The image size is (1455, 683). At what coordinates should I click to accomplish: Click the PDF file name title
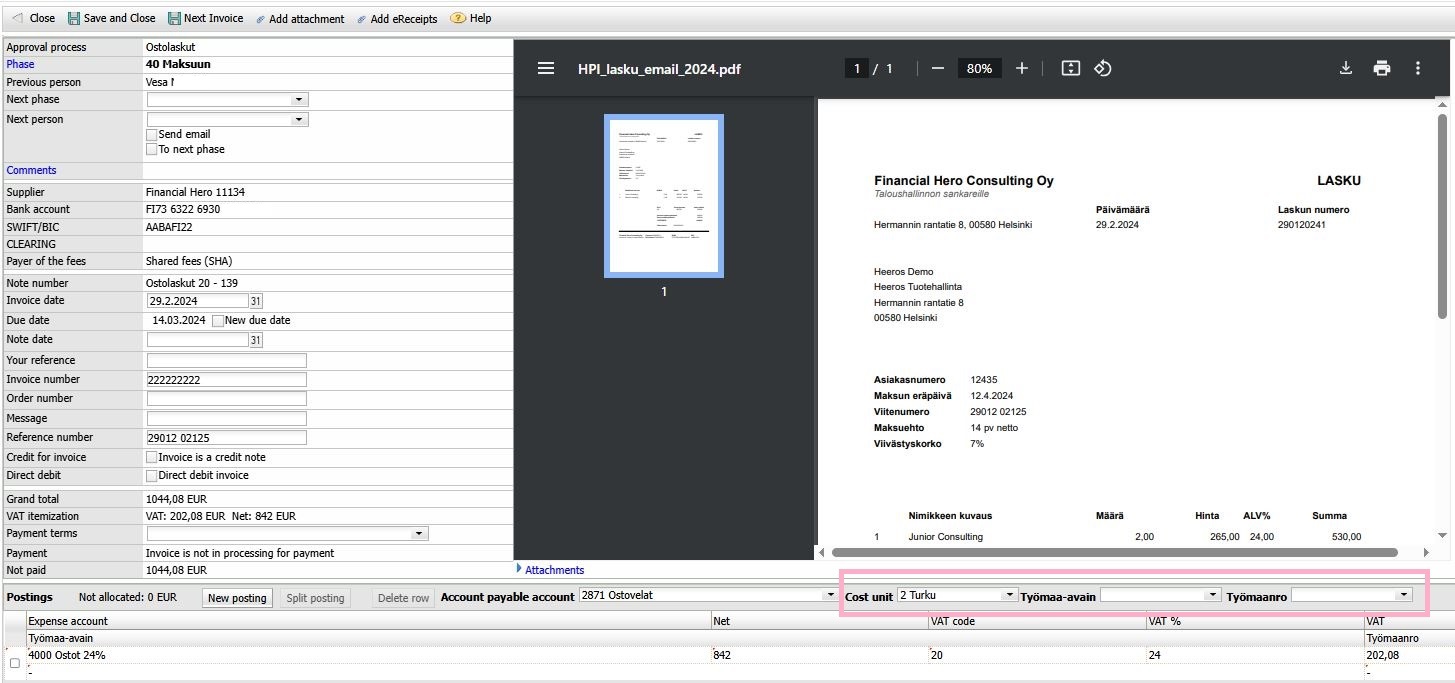pyautogui.click(x=659, y=69)
